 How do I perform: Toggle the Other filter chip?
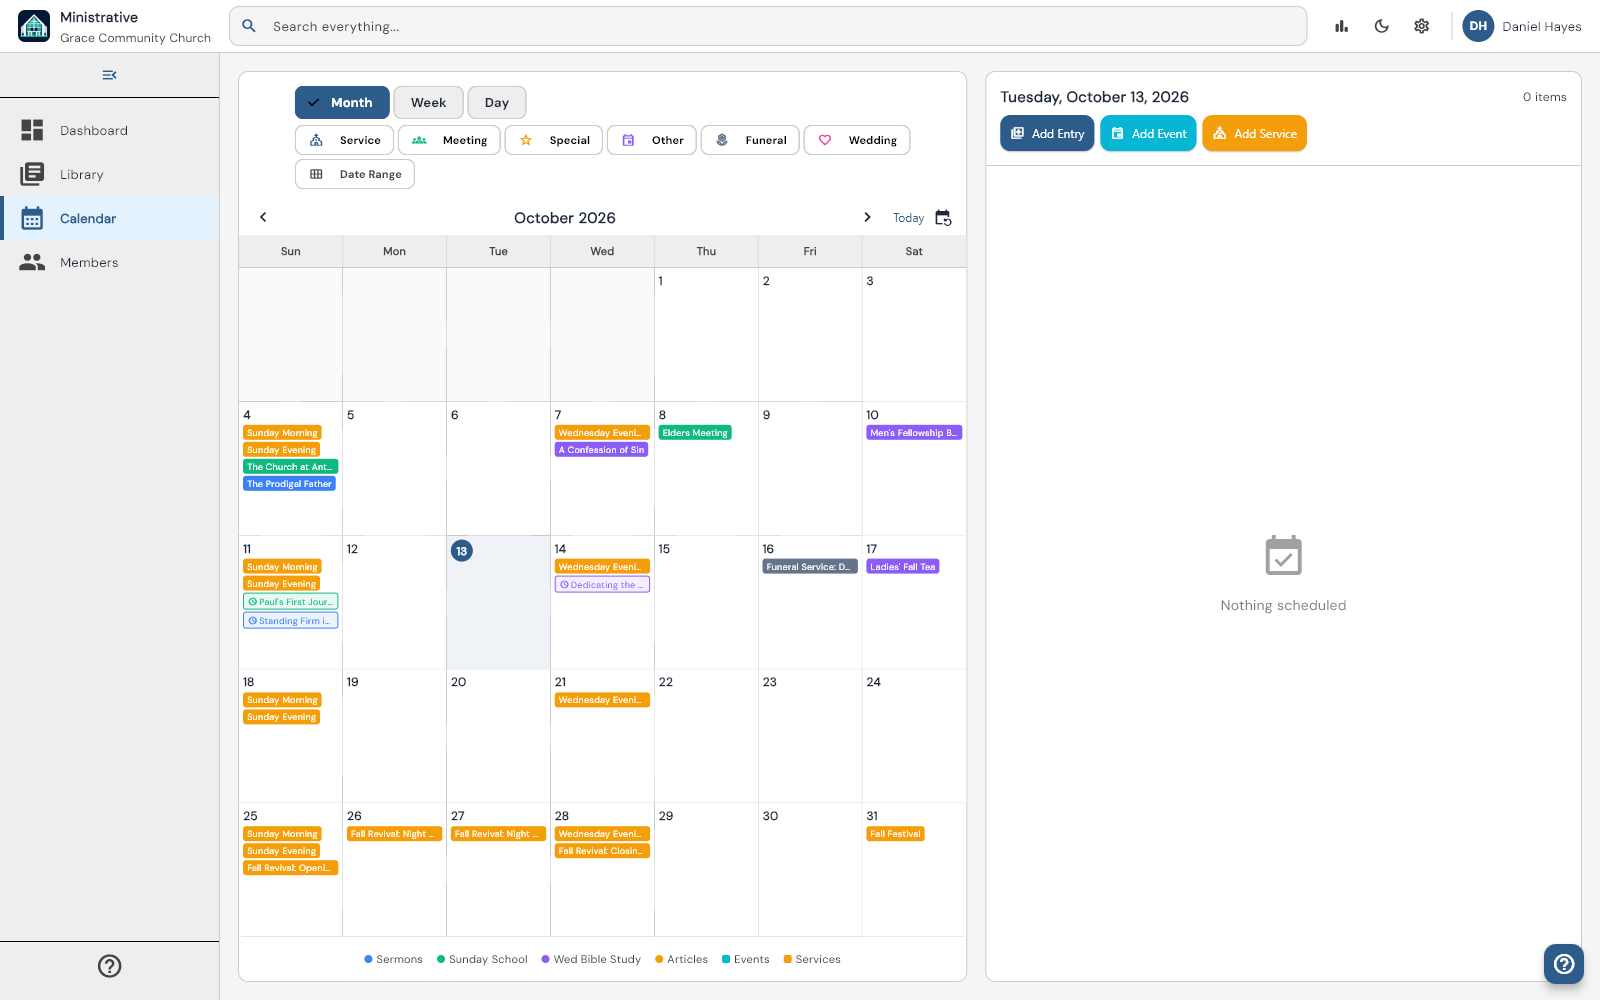click(x=652, y=140)
